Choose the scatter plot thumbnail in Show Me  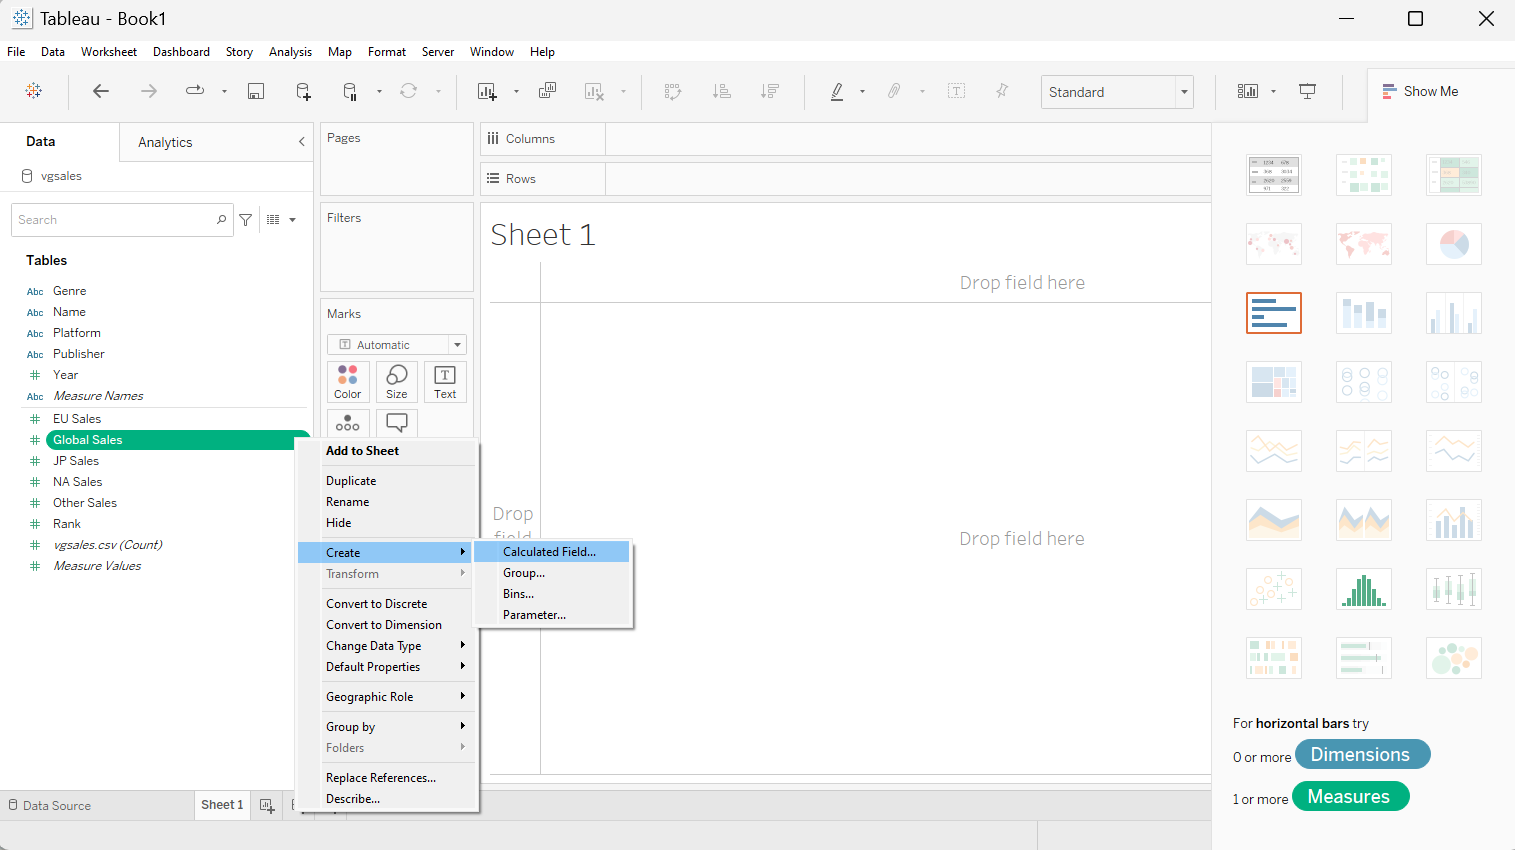click(x=1274, y=589)
